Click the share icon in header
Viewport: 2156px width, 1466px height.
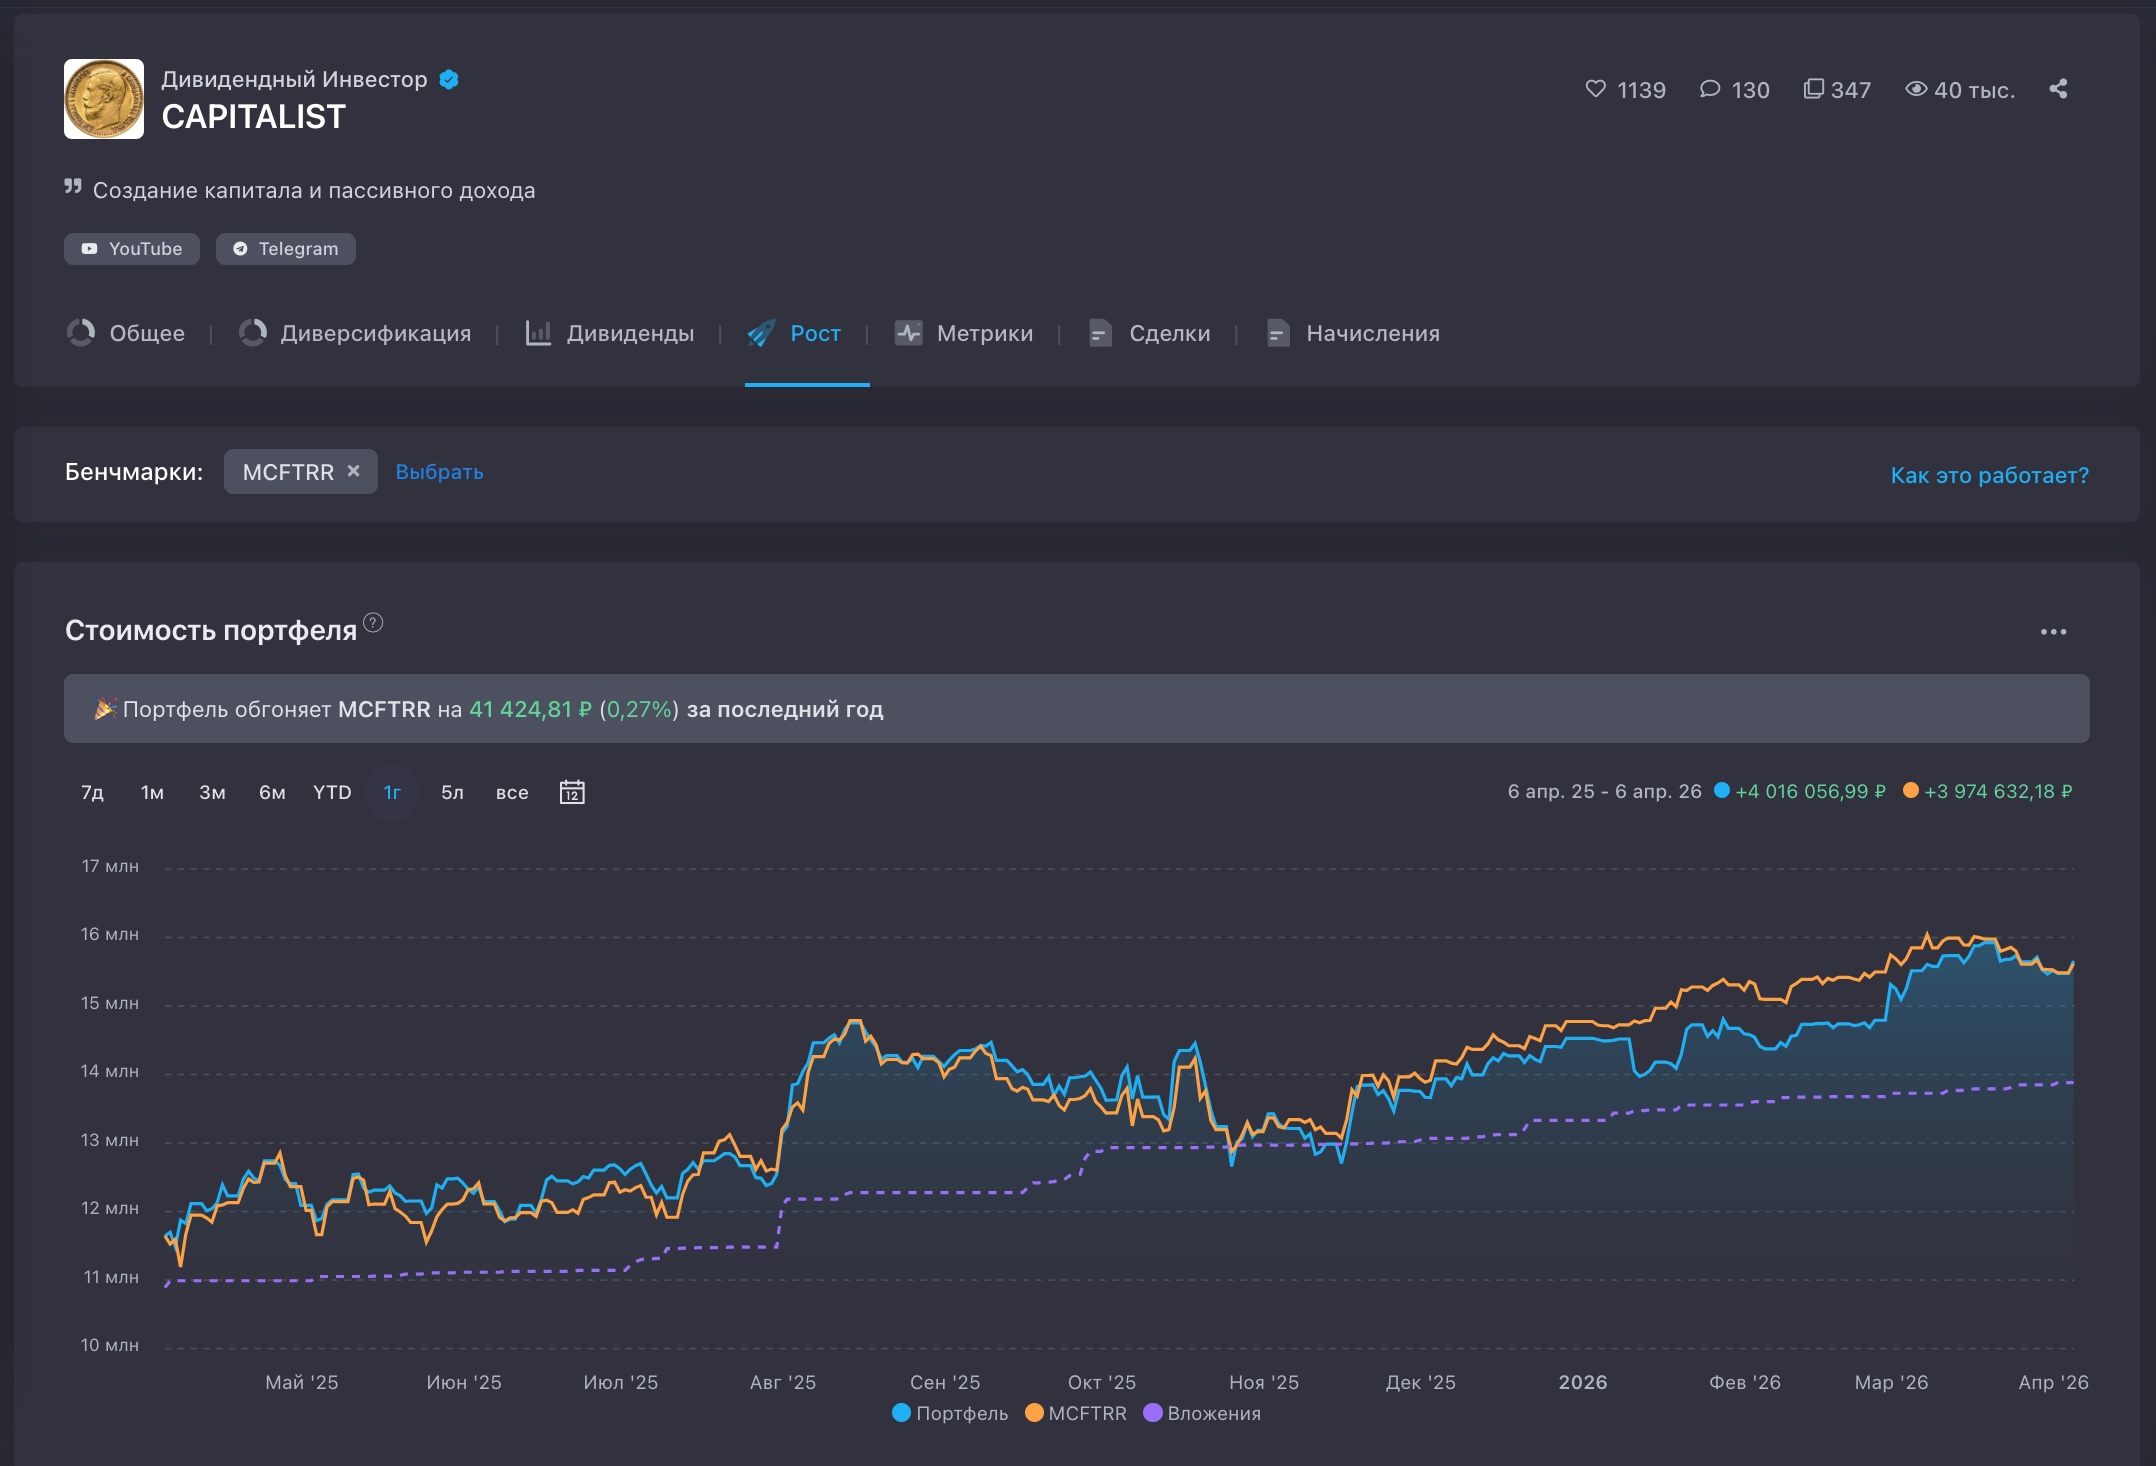pyautogui.click(x=2058, y=89)
